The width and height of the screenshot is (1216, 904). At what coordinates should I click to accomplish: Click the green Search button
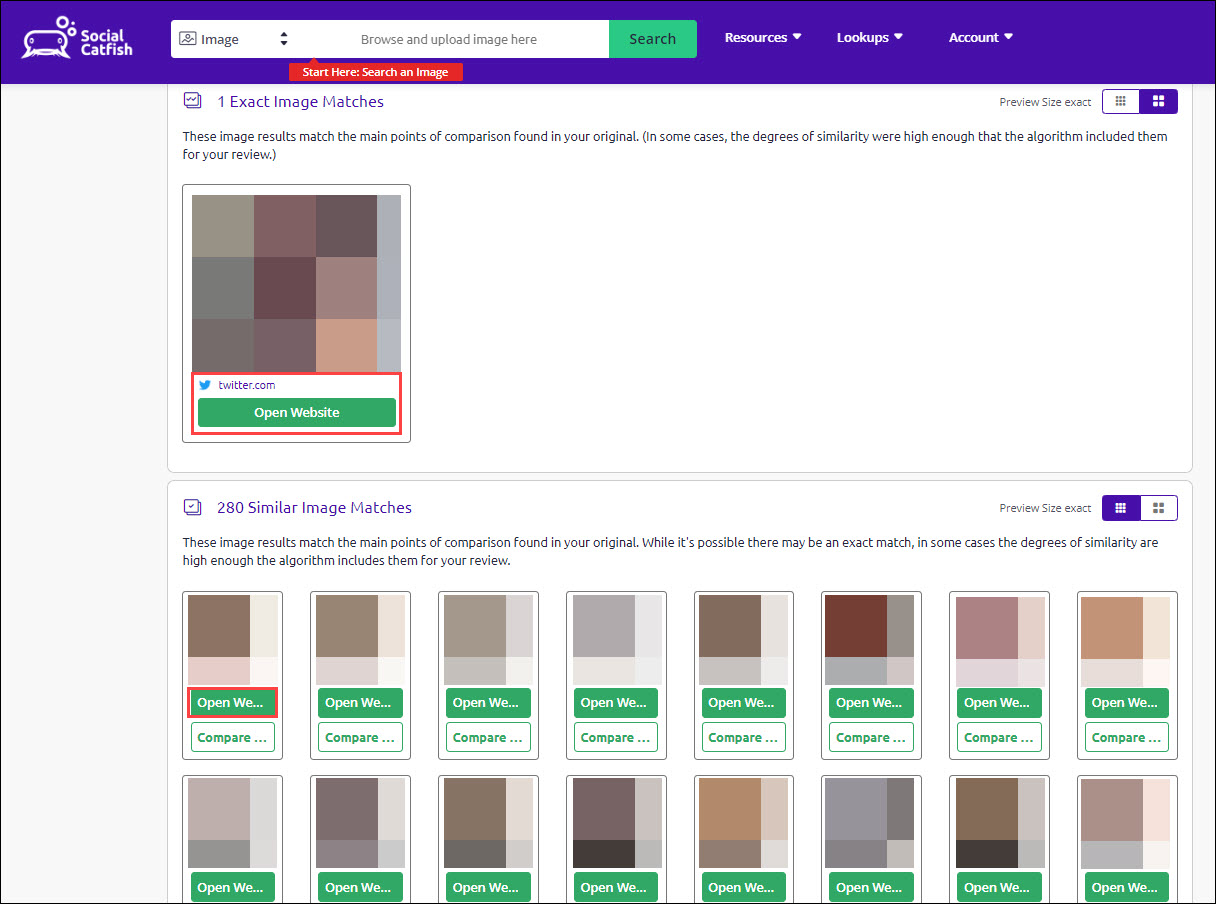653,39
